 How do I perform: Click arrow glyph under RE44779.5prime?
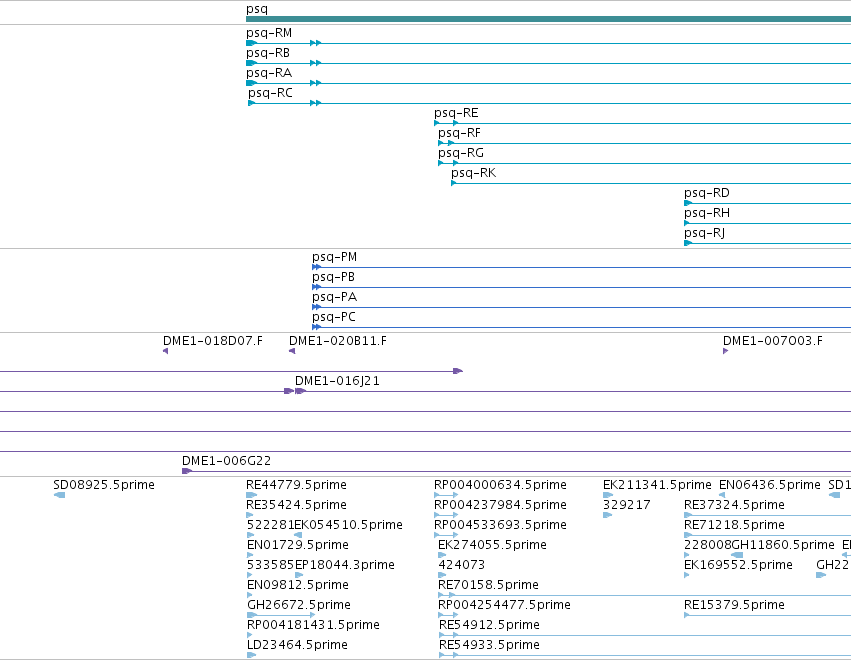tap(251, 495)
